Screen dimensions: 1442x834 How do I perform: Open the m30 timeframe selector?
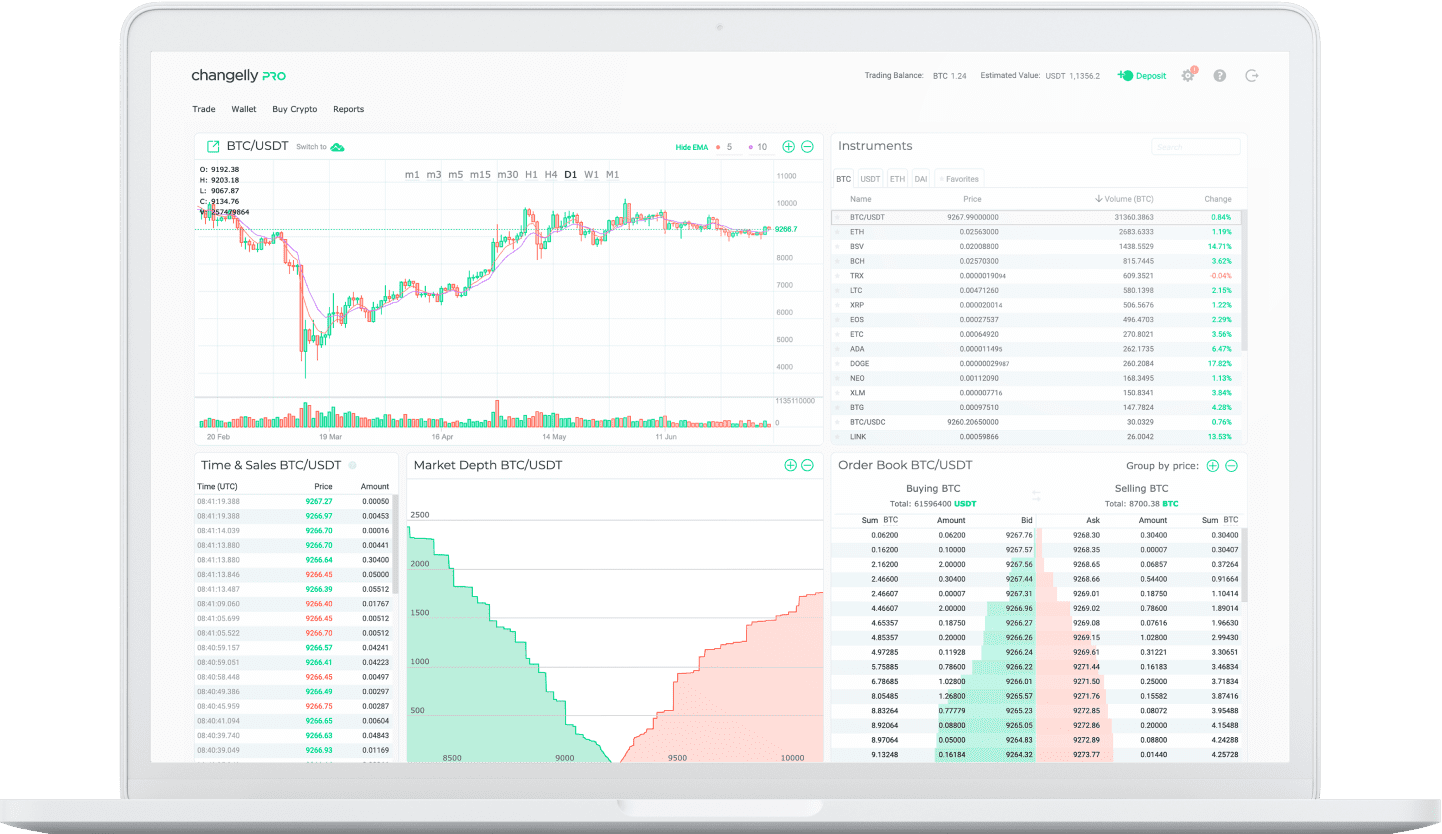pos(508,174)
